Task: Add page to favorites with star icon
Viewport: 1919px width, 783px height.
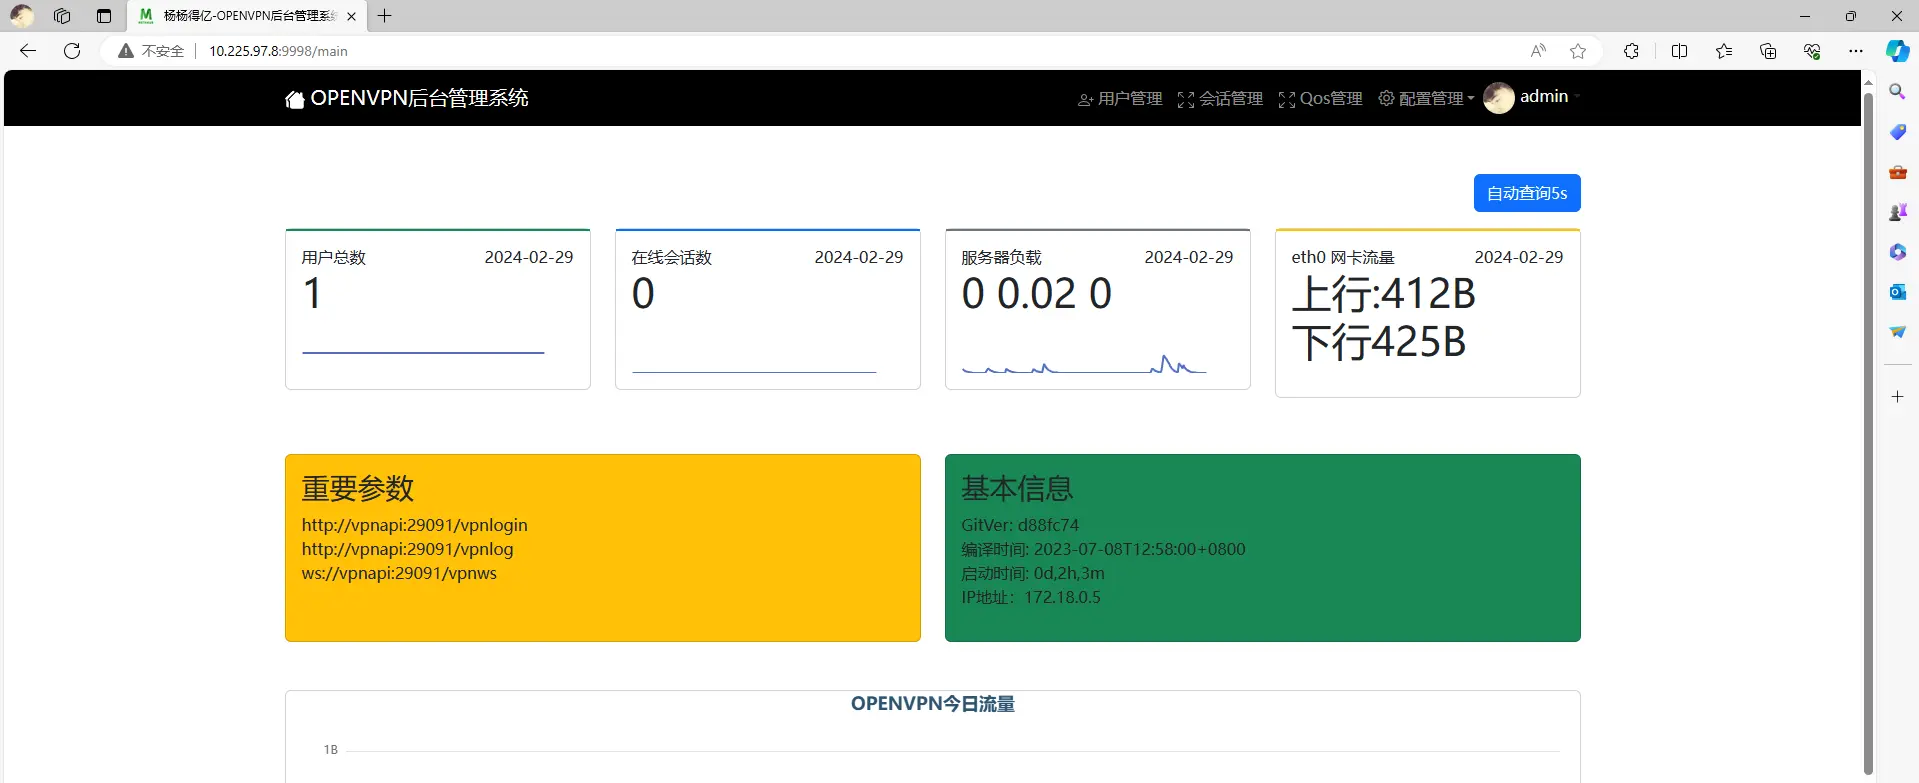Action: pyautogui.click(x=1578, y=51)
